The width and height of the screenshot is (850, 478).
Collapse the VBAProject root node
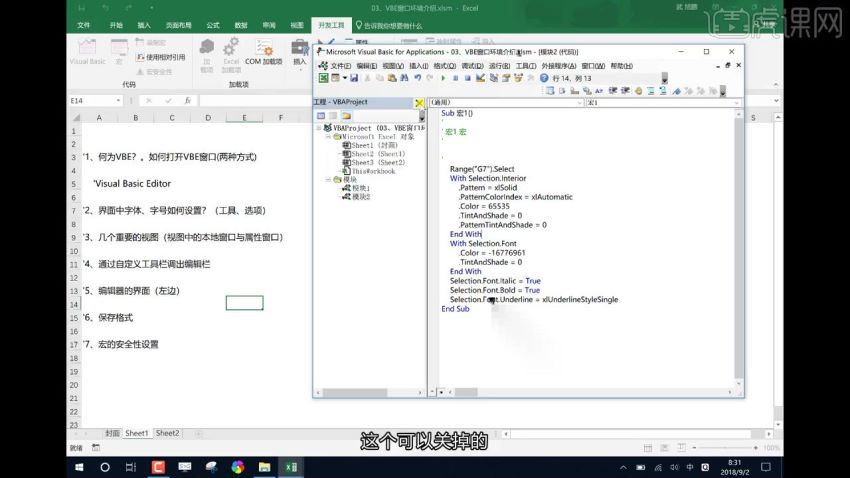(319, 128)
